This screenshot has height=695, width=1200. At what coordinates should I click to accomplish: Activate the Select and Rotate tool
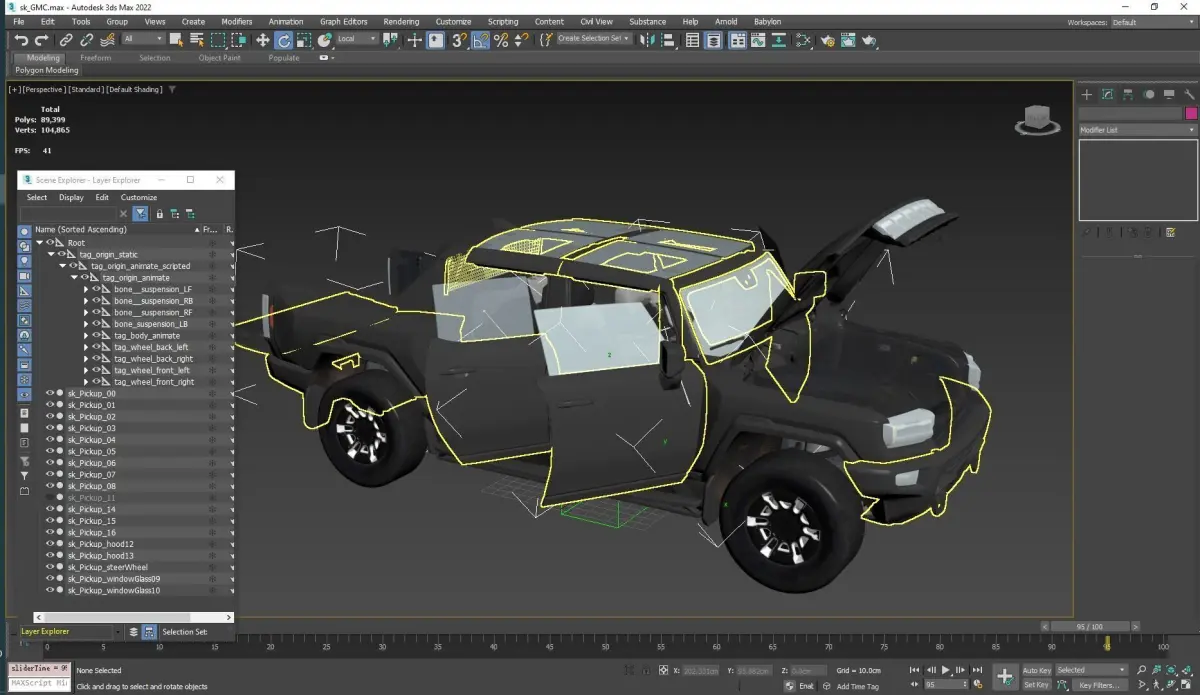[283, 40]
